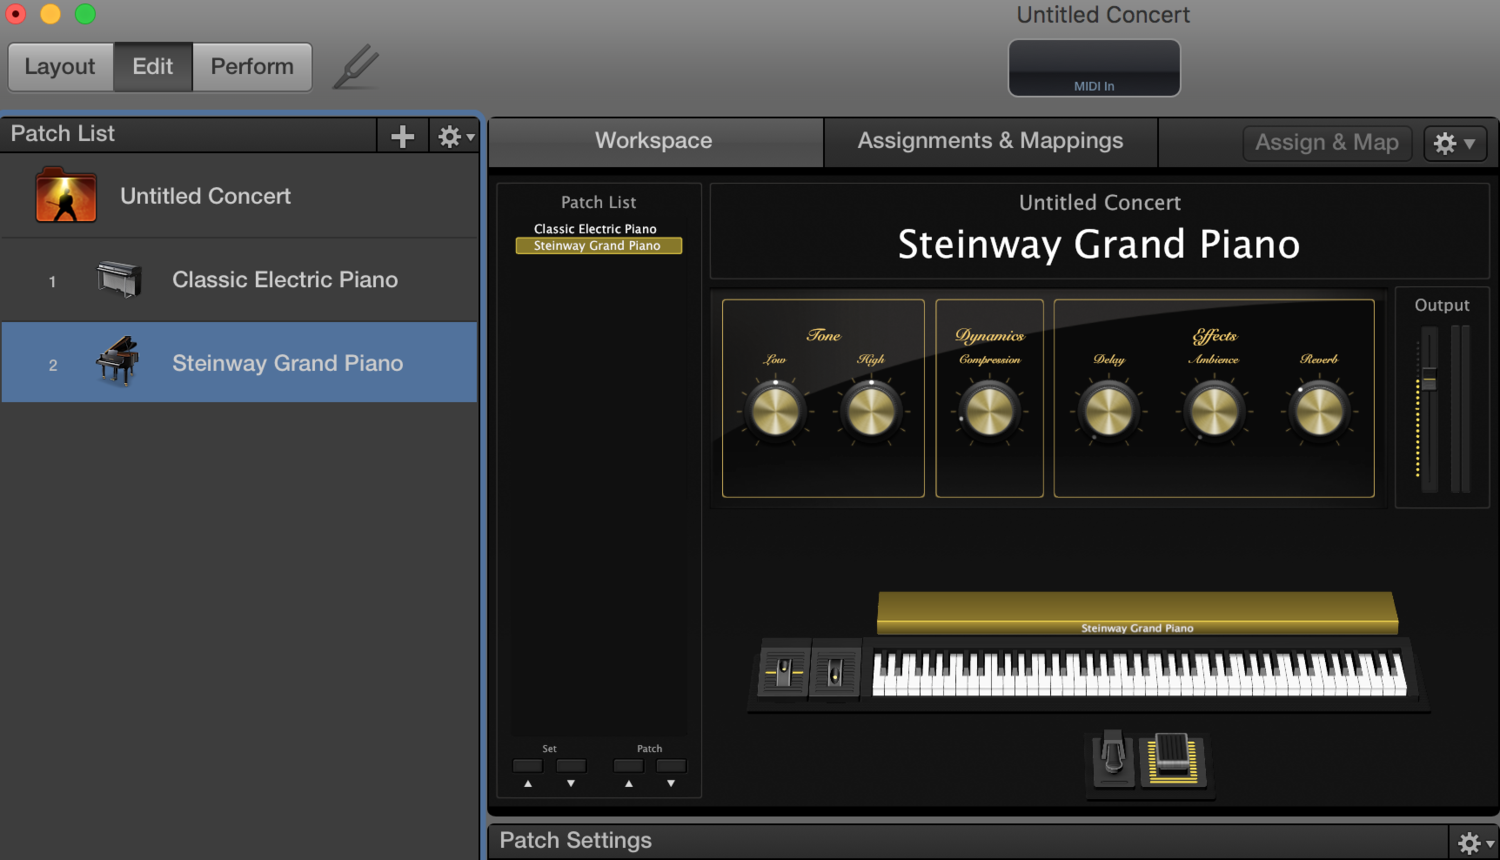
Task: Click the Tone High knob
Action: coord(871,411)
